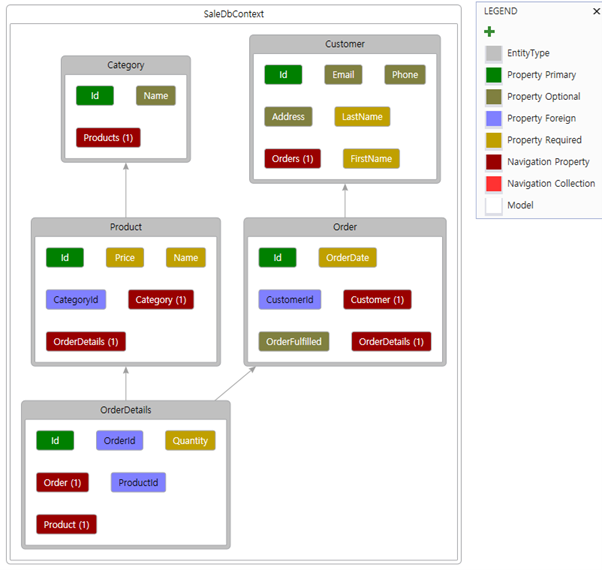Click the LastName property in Customer
The height and width of the screenshot is (570, 602).
[362, 117]
